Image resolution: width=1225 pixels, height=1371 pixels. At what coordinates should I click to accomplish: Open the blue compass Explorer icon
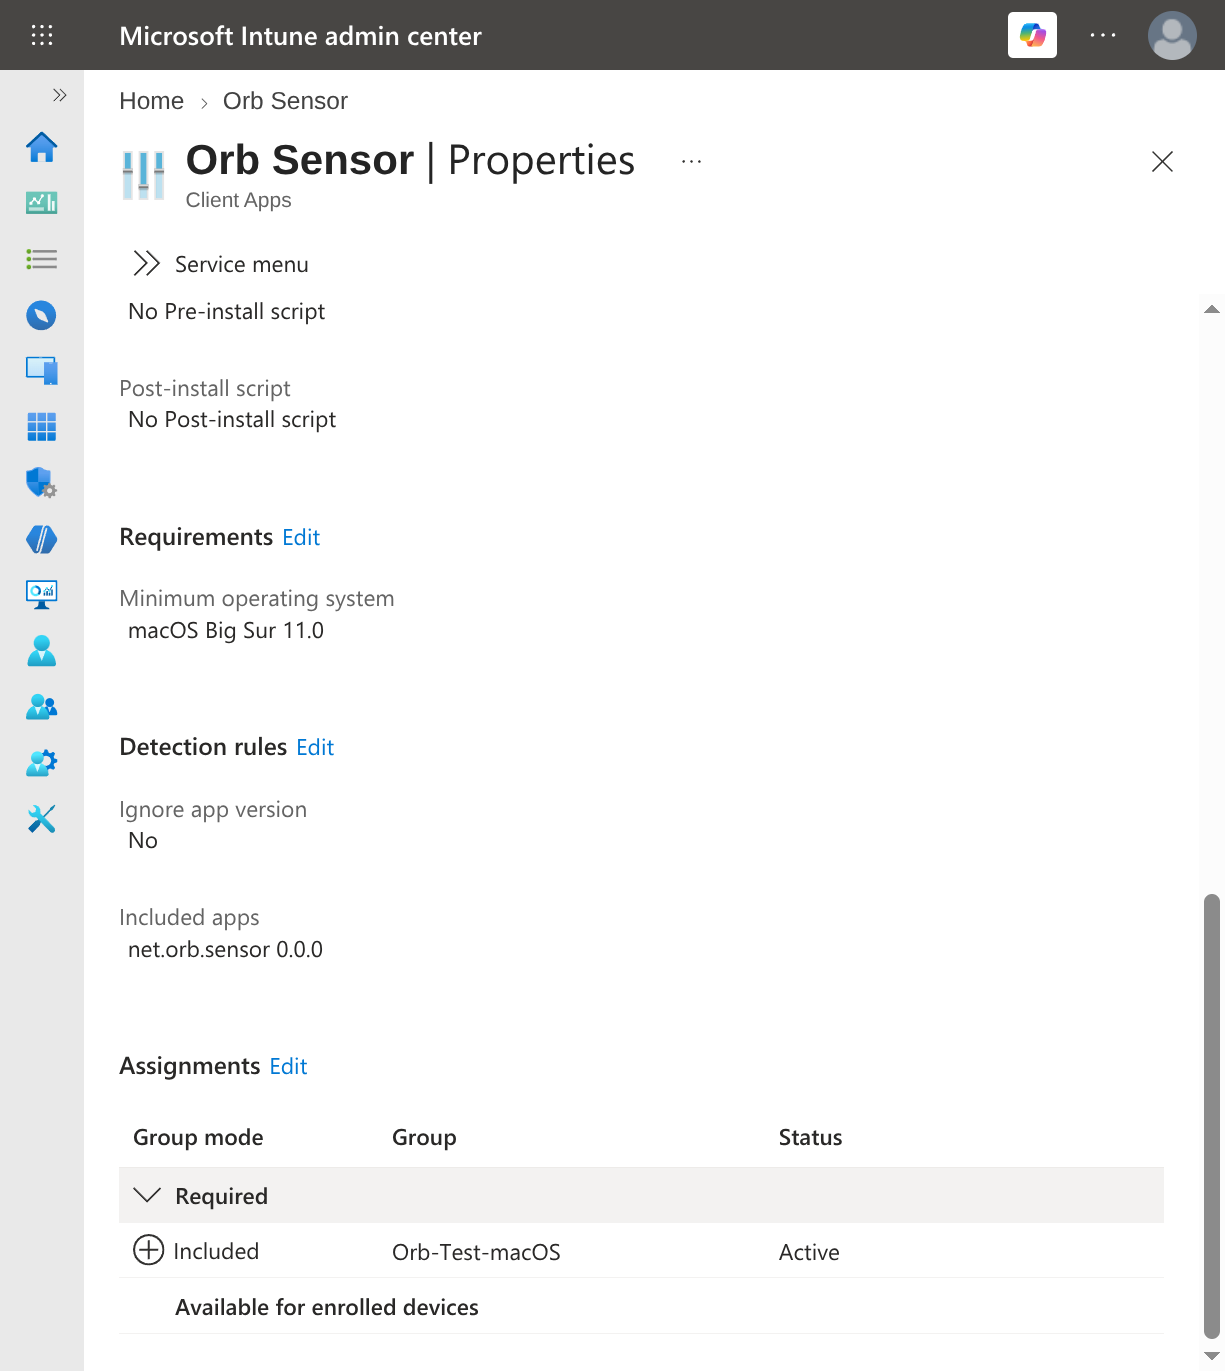tap(42, 316)
